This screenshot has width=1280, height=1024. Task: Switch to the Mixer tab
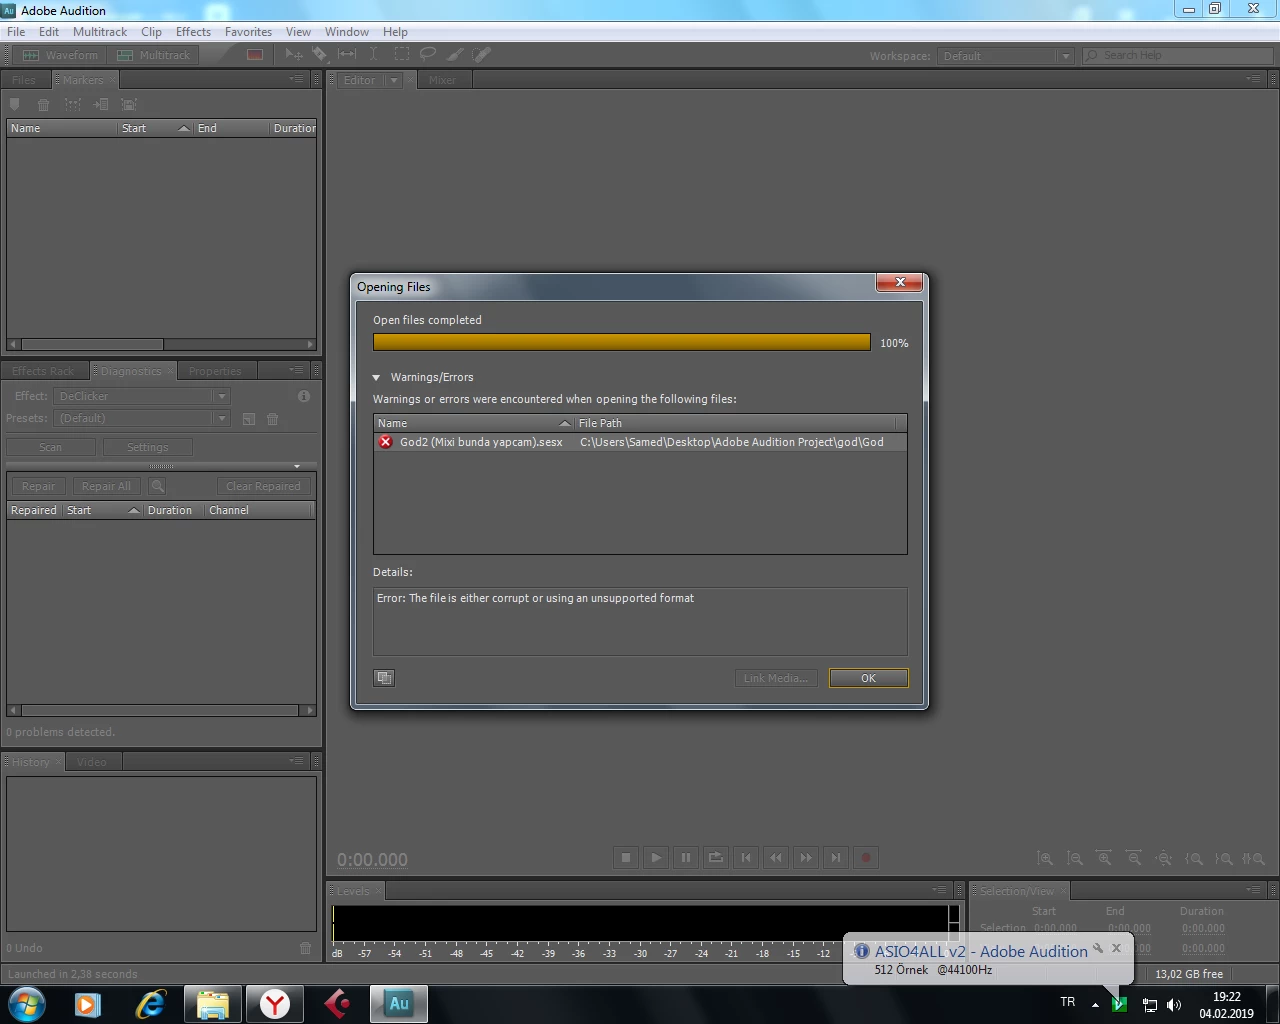[x=442, y=80]
